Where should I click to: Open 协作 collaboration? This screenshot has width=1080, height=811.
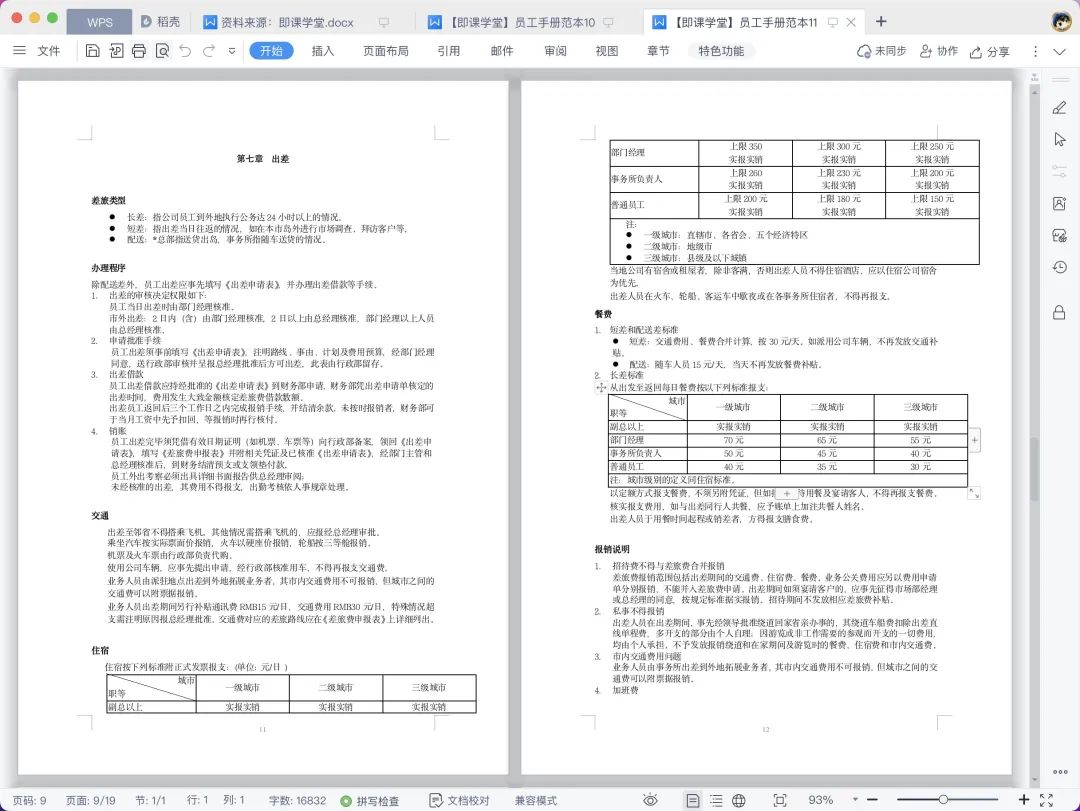(x=939, y=51)
